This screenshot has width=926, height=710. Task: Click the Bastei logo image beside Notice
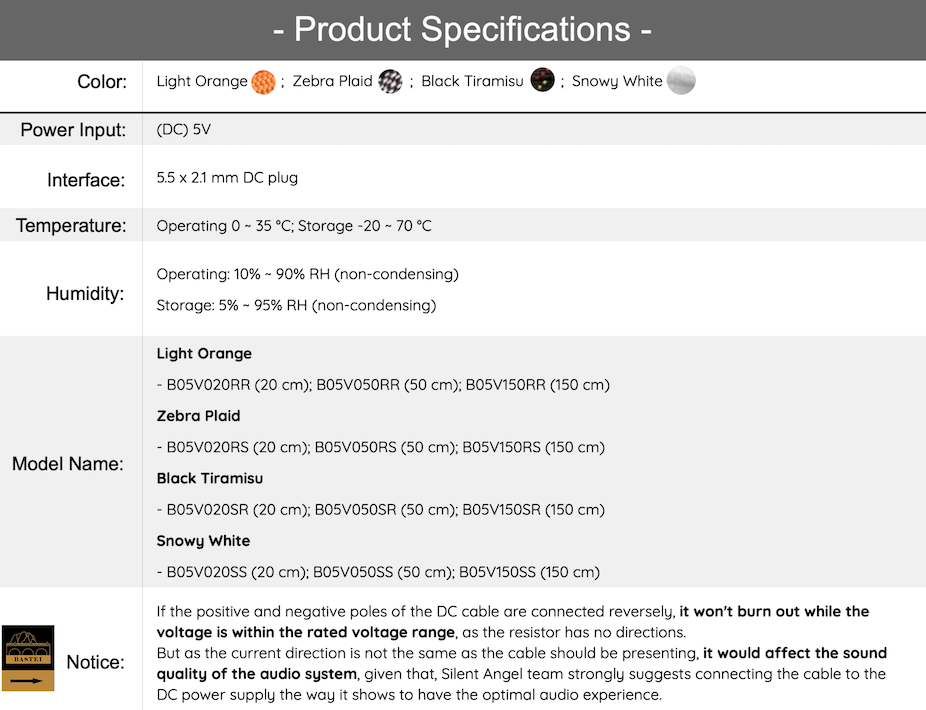[28, 646]
